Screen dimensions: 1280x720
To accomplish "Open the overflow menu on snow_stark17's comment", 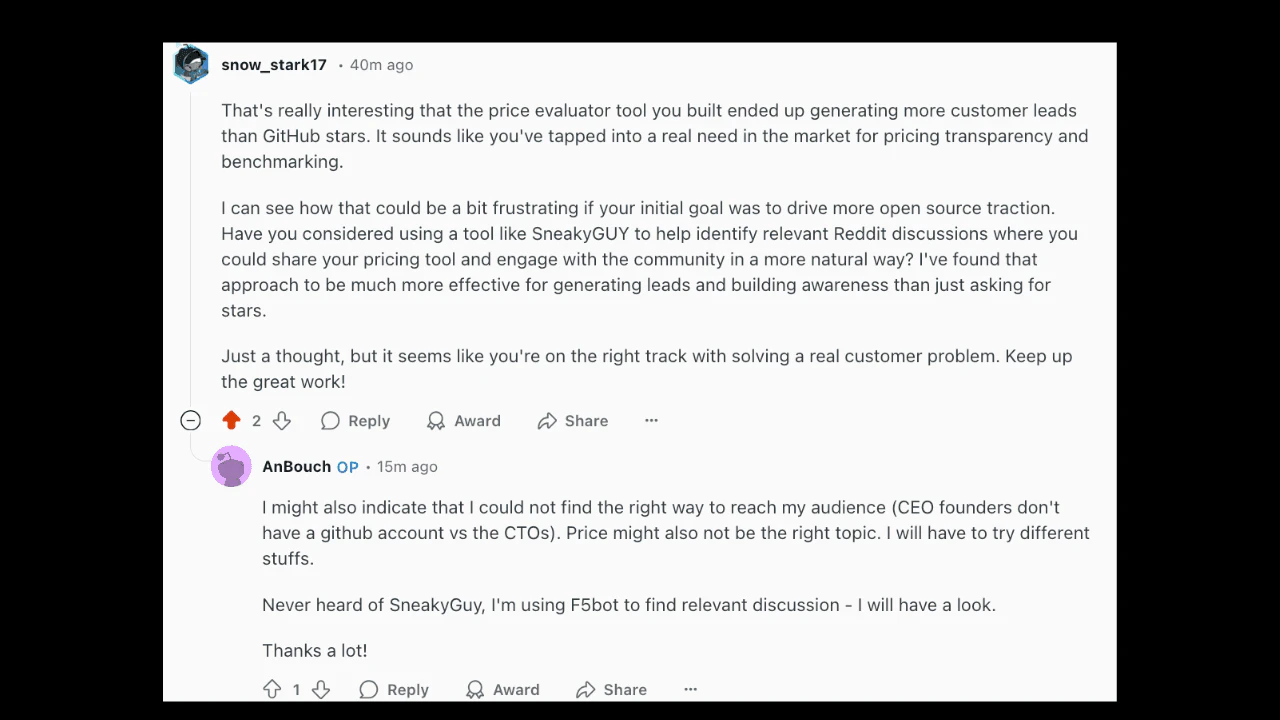I will click(x=651, y=420).
